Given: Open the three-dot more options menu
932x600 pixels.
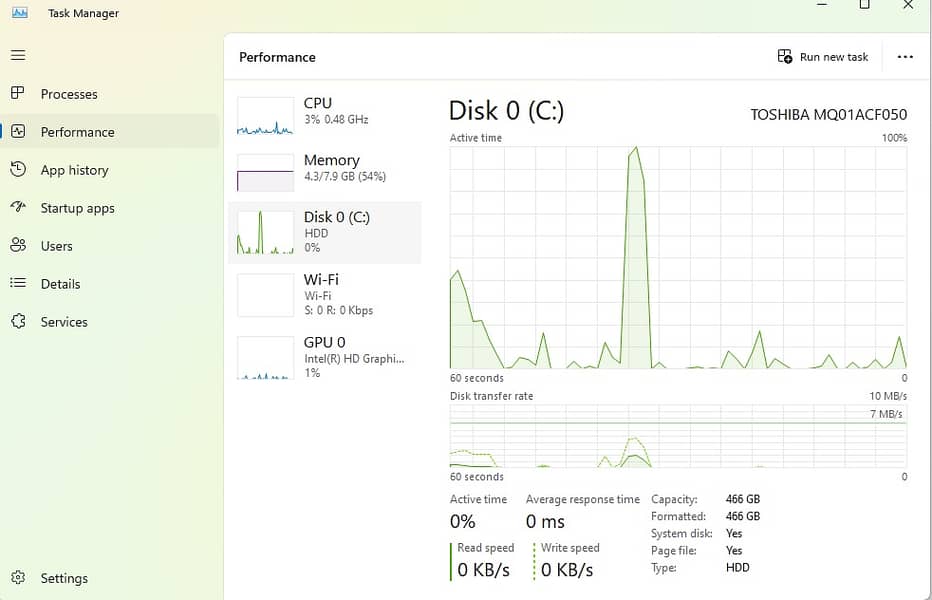Looking at the screenshot, I should pyautogui.click(x=905, y=57).
